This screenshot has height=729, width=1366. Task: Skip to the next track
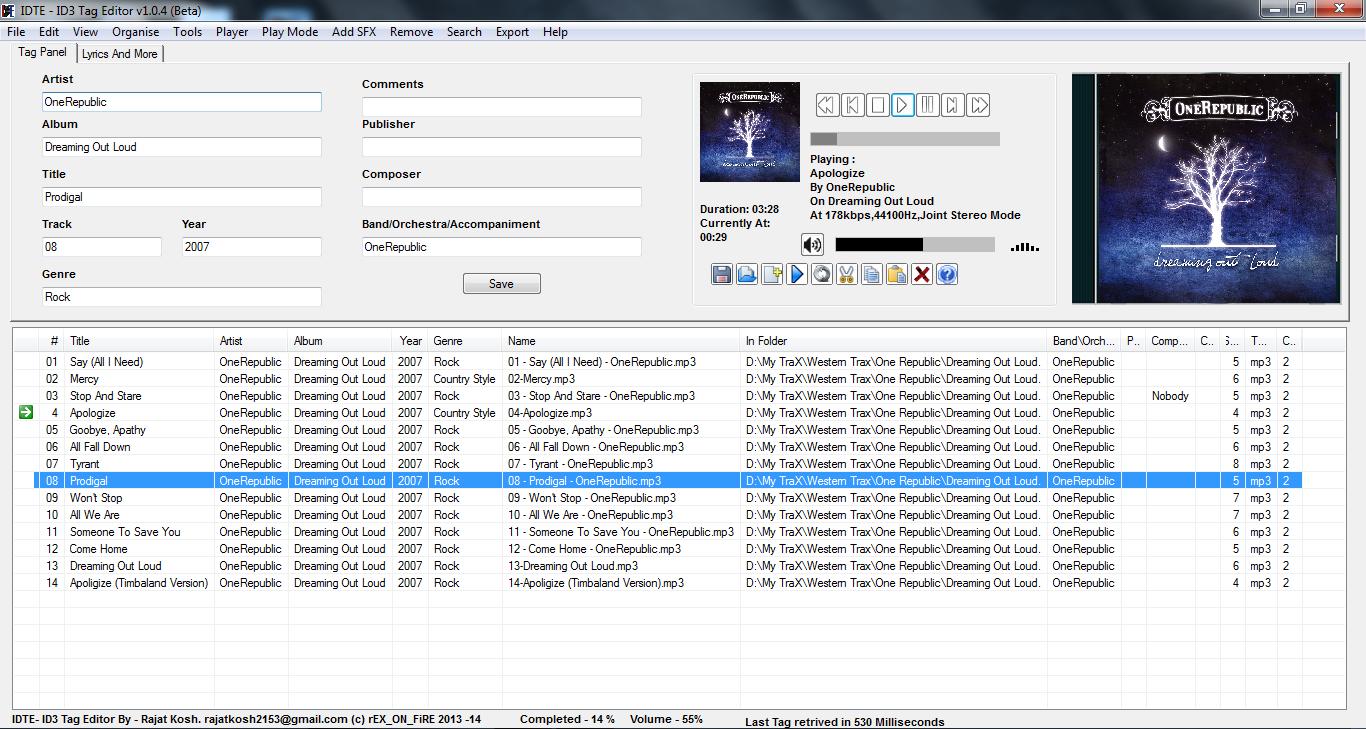click(953, 105)
